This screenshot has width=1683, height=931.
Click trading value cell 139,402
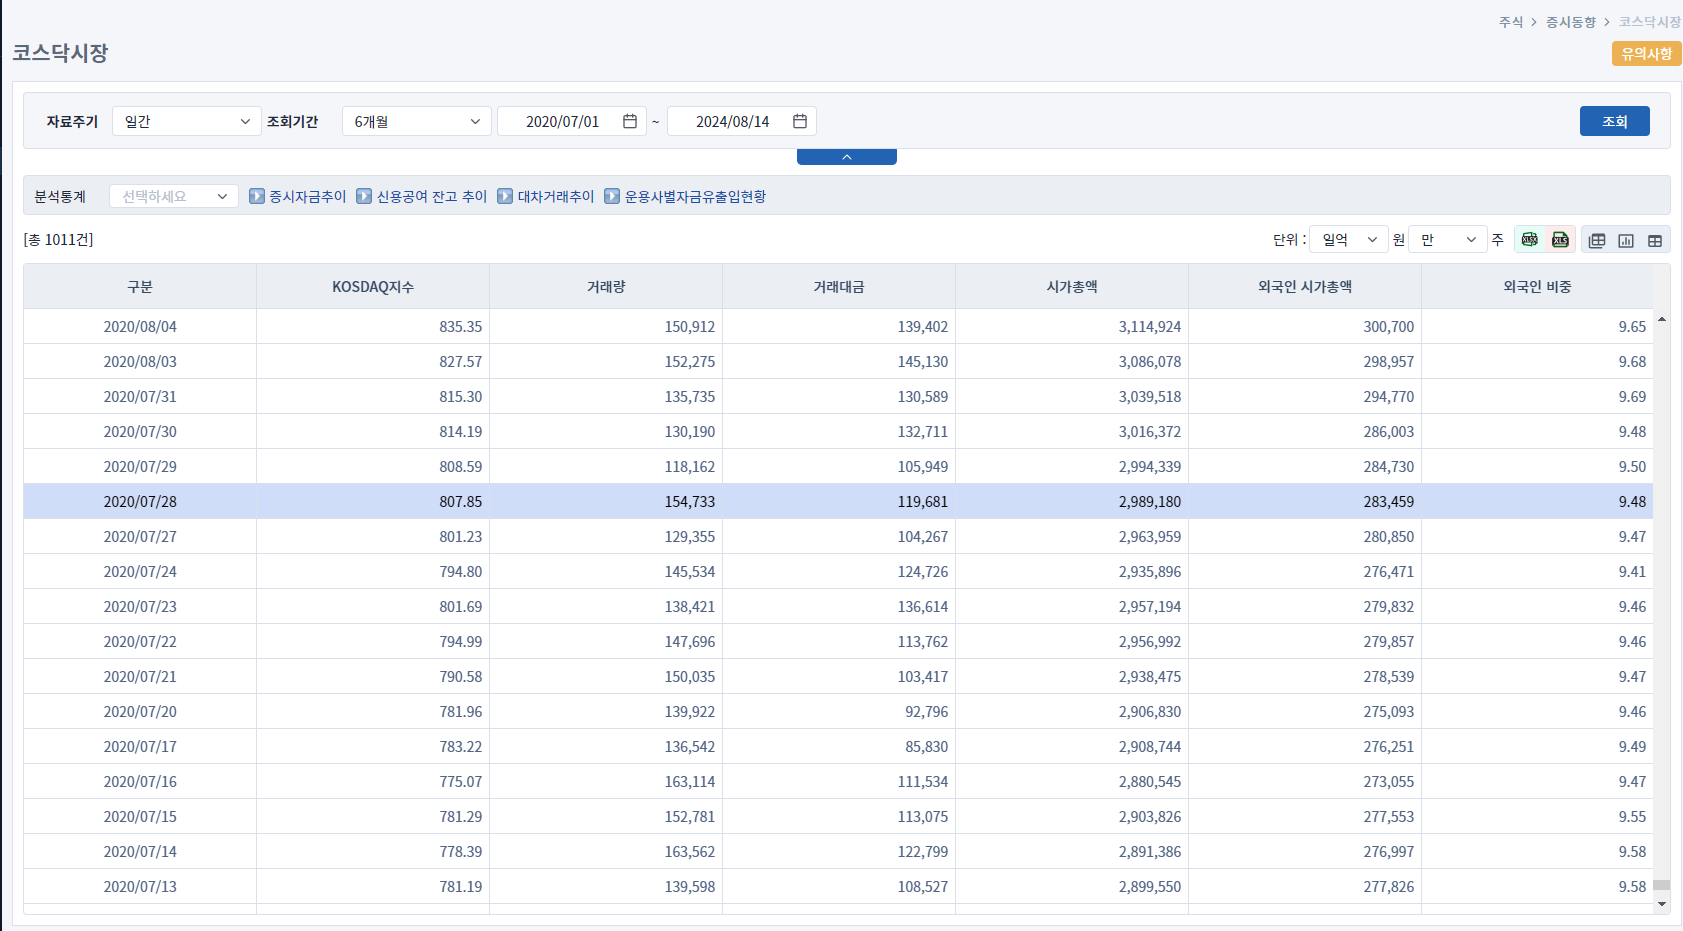point(923,326)
